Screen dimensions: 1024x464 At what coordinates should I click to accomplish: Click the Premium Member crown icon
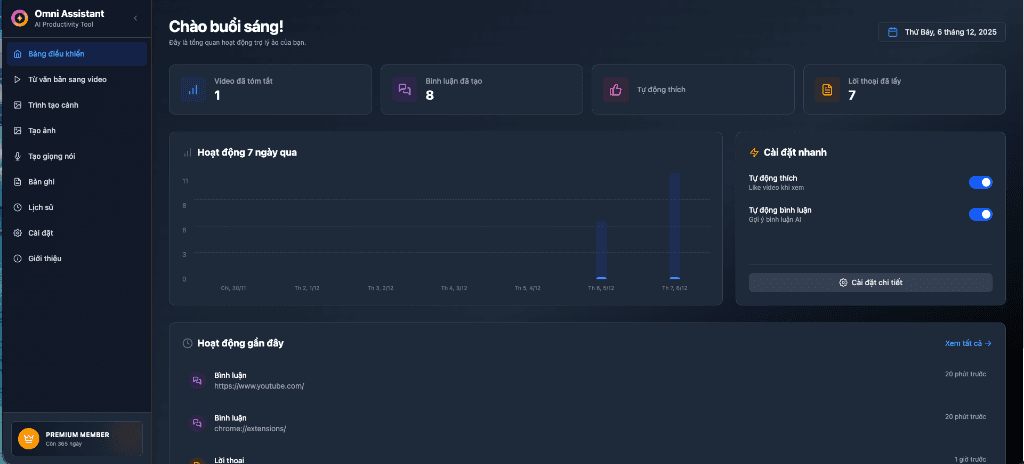[x=29, y=439]
